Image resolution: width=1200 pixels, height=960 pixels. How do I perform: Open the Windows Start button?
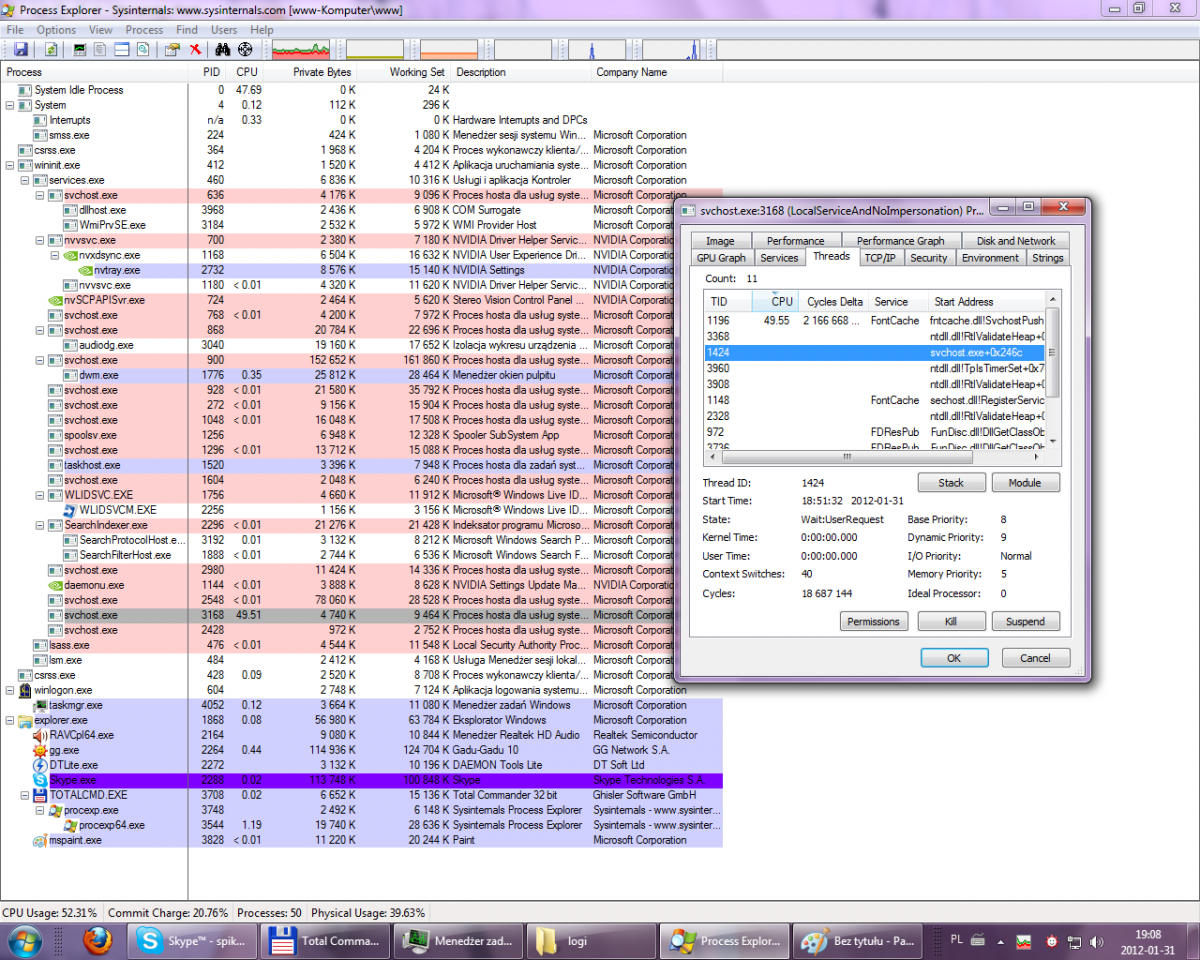(x=25, y=940)
